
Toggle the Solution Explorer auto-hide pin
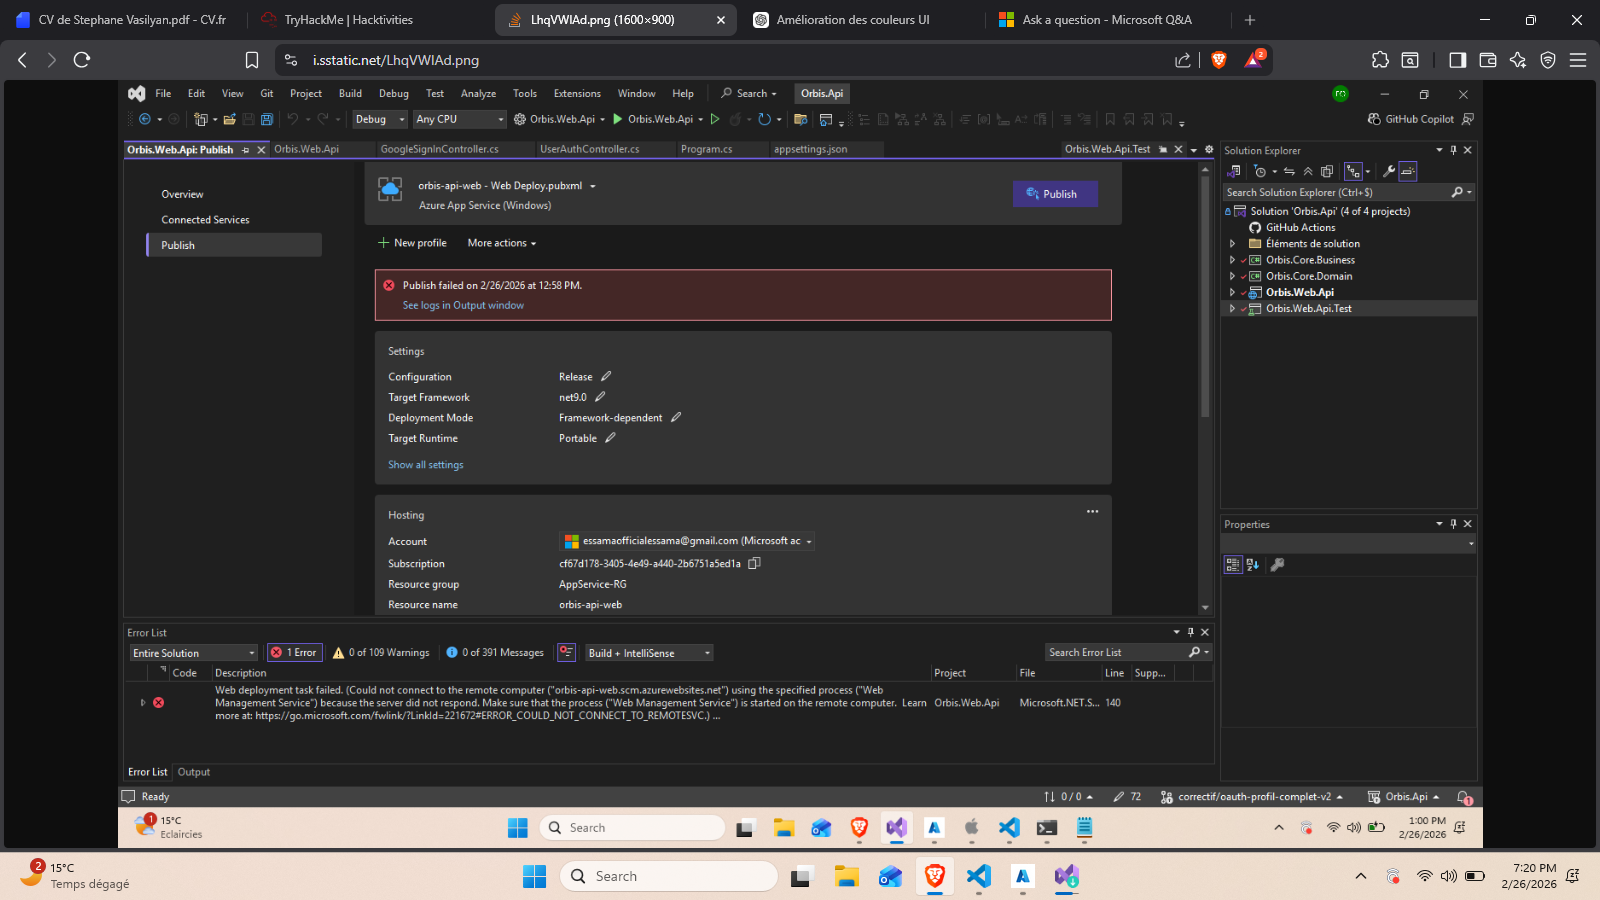tap(1454, 150)
